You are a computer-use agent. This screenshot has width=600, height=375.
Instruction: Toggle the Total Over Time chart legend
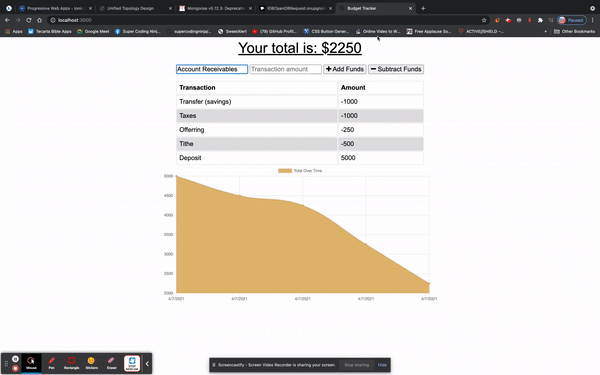pyautogui.click(x=300, y=171)
